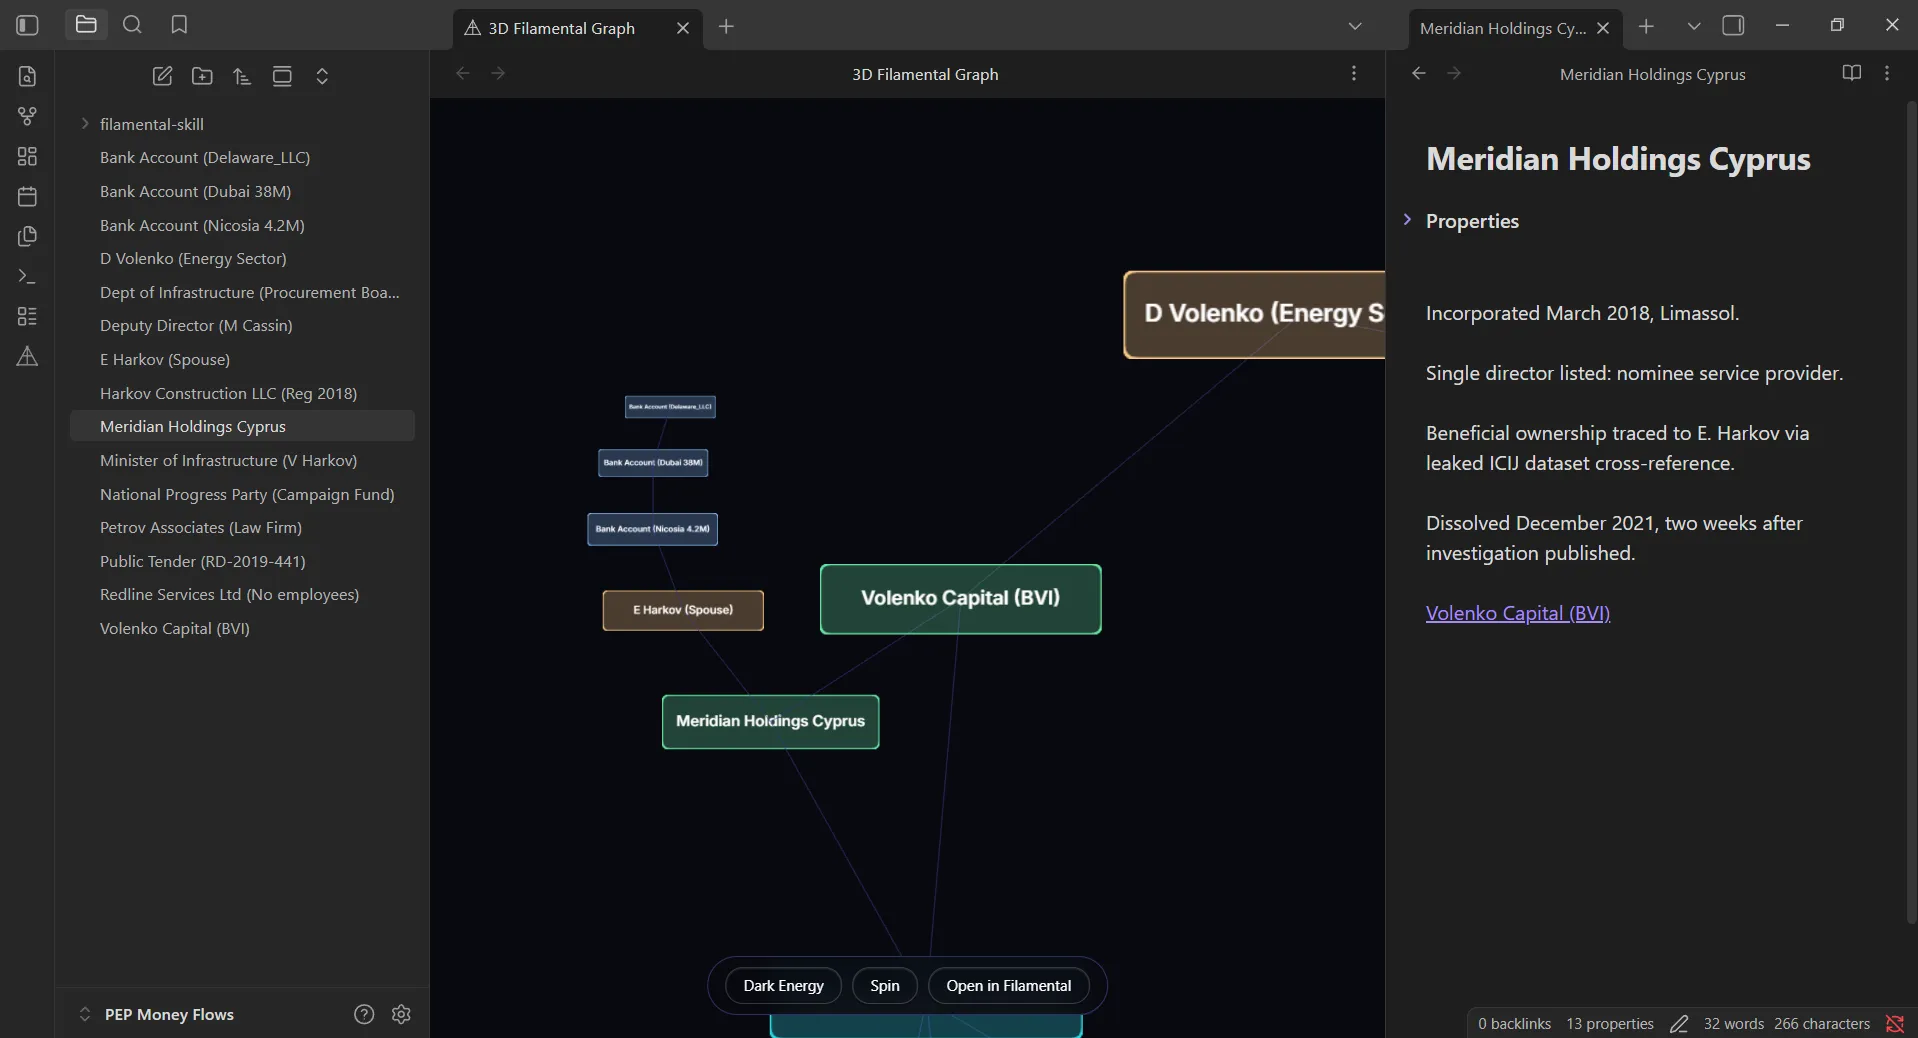This screenshot has width=1918, height=1038.
Task: Add a new tab in the right pane
Action: 1646,27
